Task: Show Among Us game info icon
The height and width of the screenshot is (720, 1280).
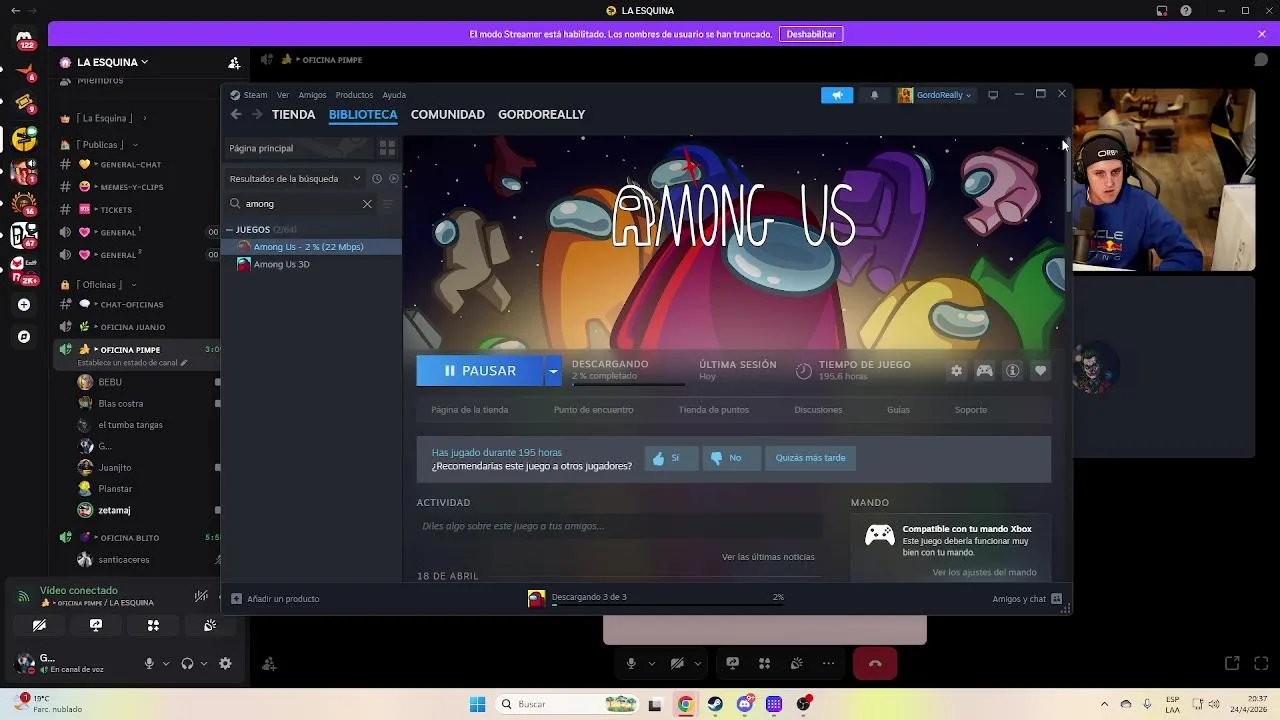Action: click(x=1012, y=371)
